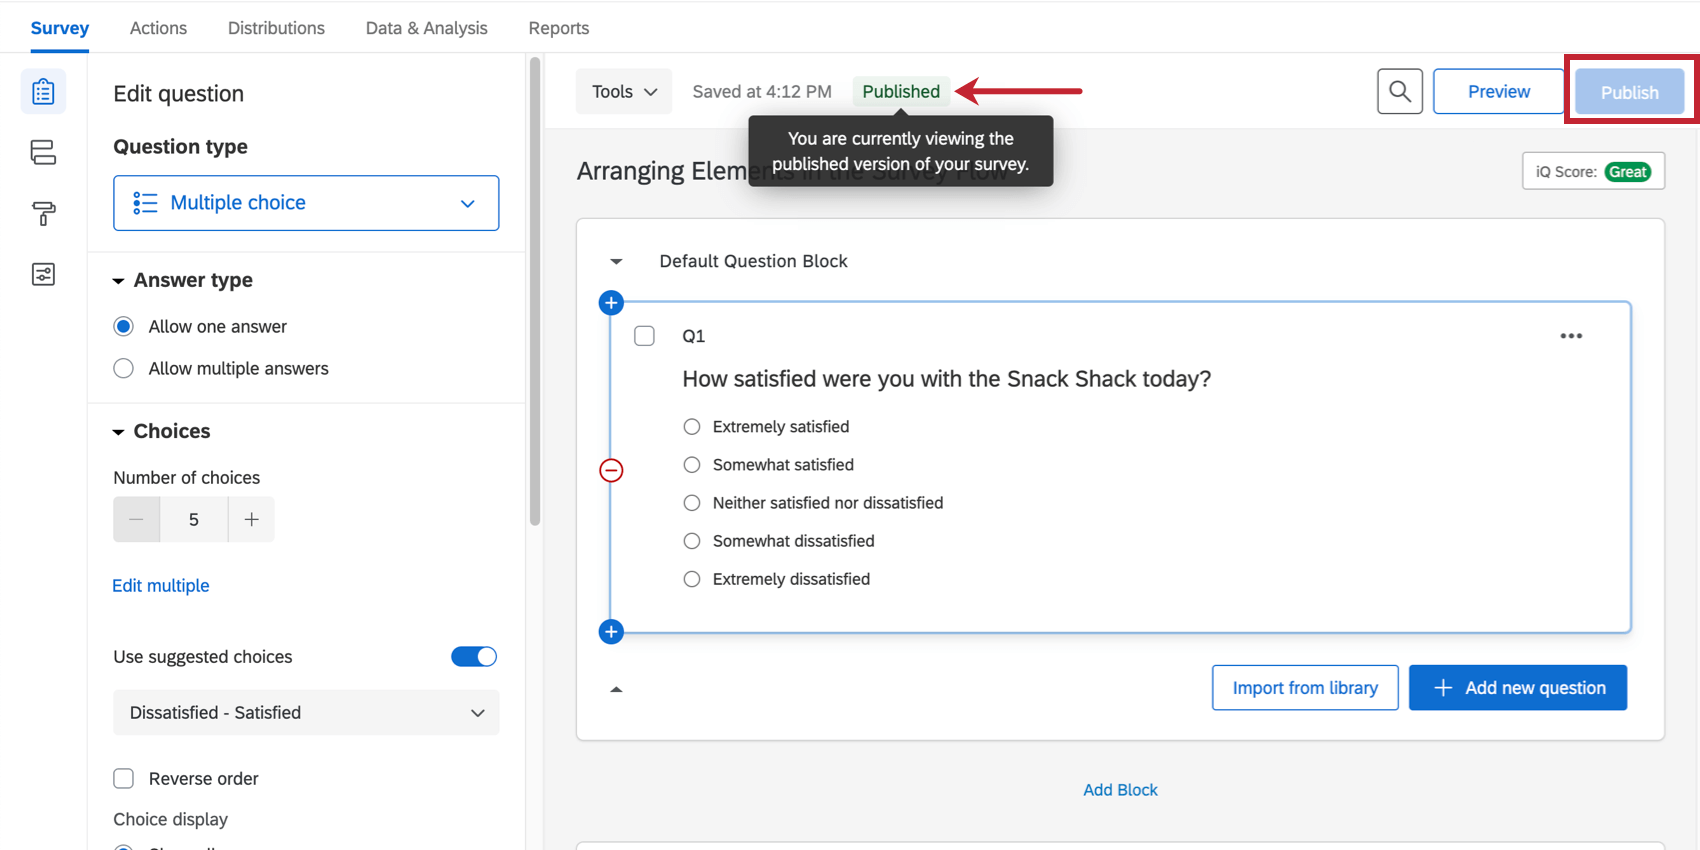1700x850 pixels.
Task: Toggle Use suggested choices switch
Action: (x=474, y=657)
